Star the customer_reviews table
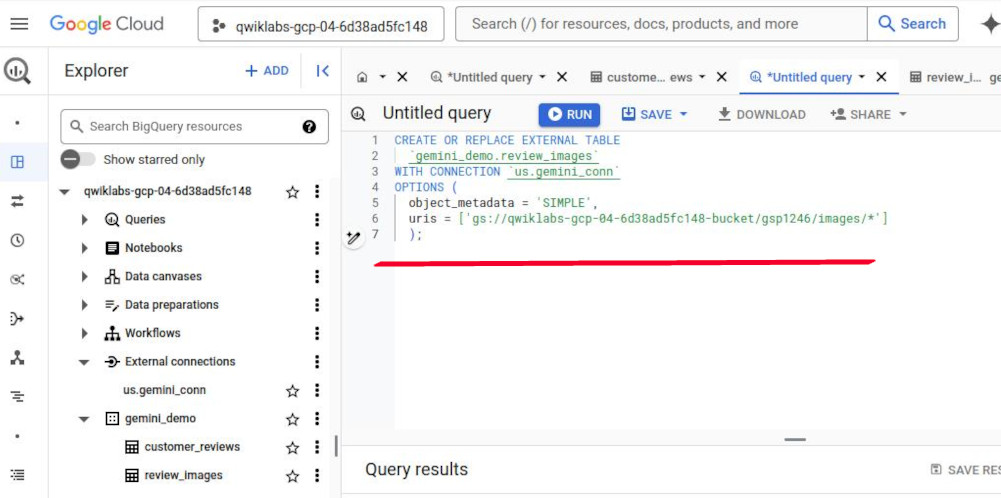 pyautogui.click(x=292, y=448)
